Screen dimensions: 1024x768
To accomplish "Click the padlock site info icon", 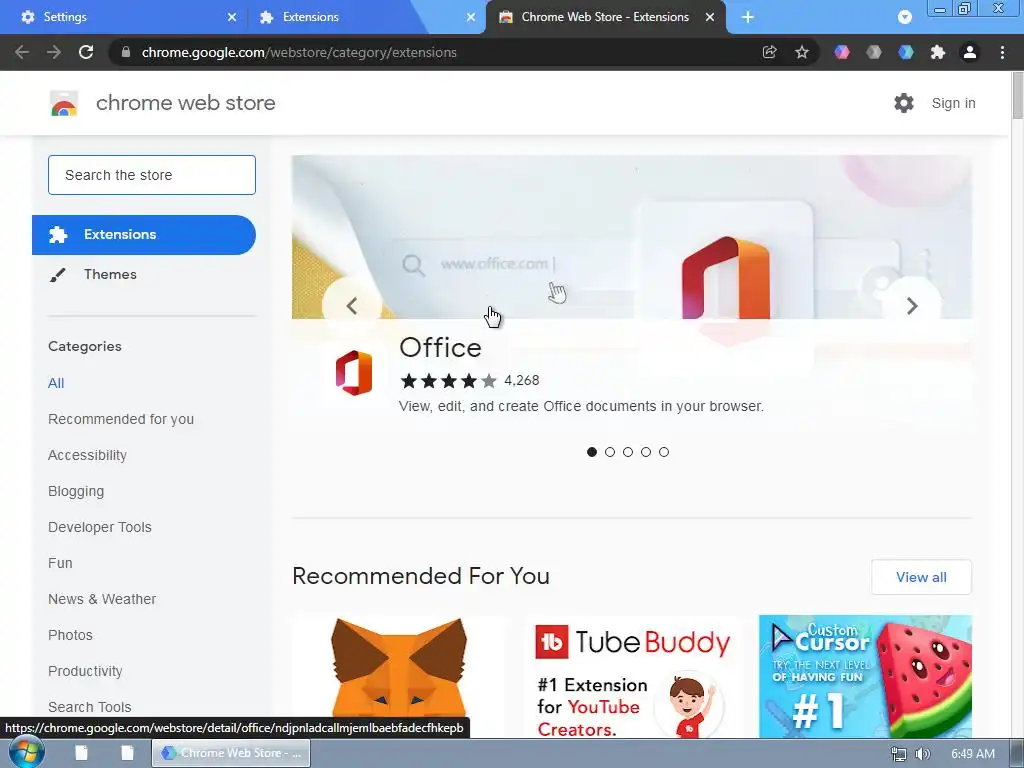I will (x=126, y=52).
